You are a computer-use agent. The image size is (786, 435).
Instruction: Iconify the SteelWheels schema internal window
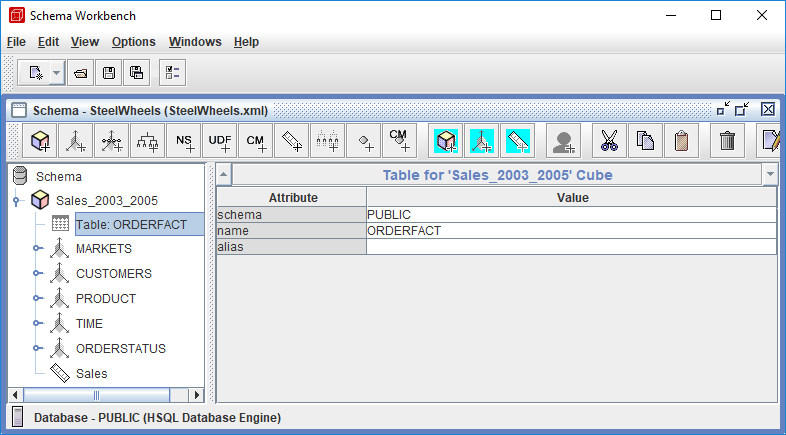click(723, 109)
